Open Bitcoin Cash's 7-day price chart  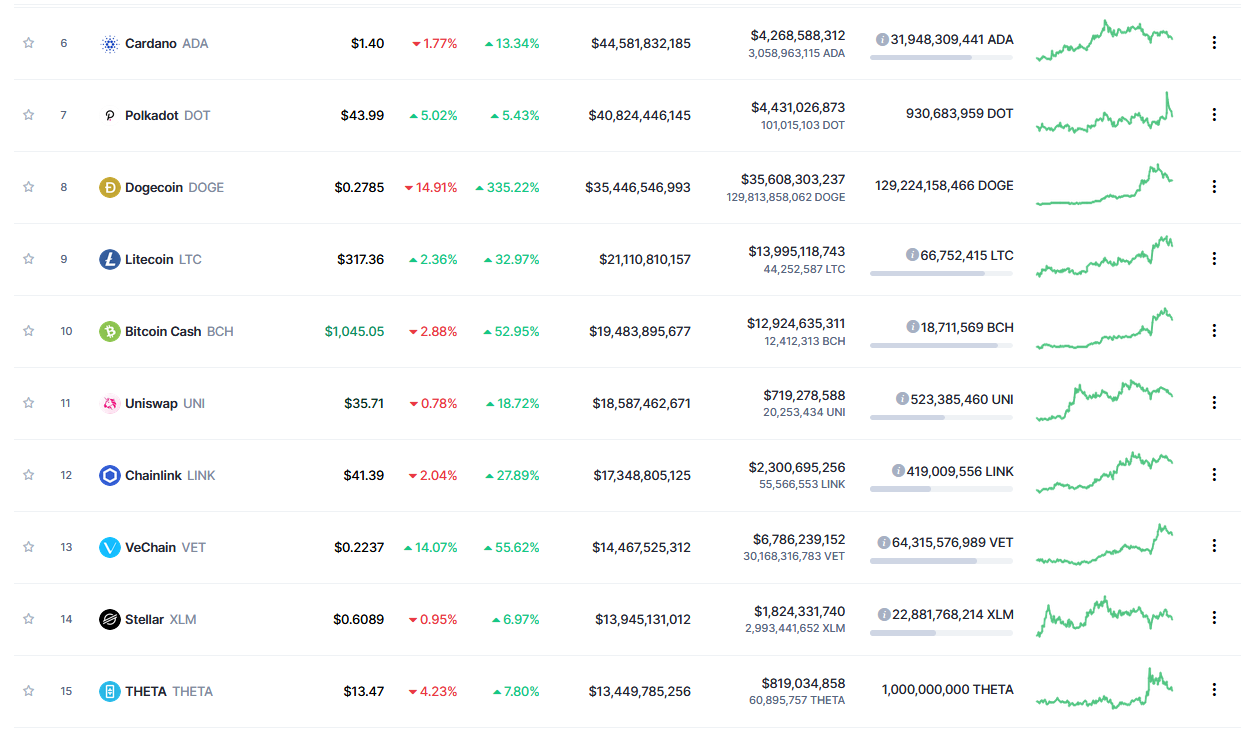pos(1105,329)
